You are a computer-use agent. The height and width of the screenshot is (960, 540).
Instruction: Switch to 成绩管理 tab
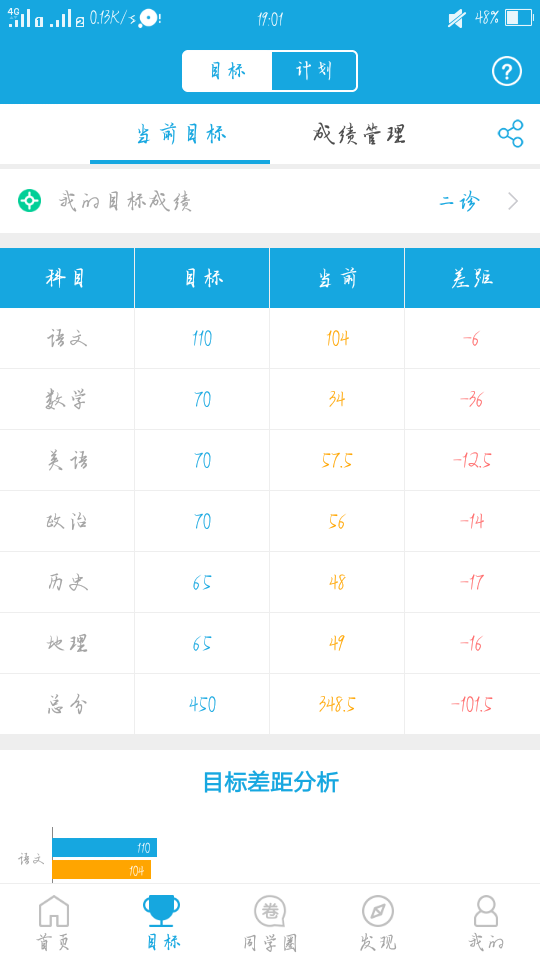point(359,133)
